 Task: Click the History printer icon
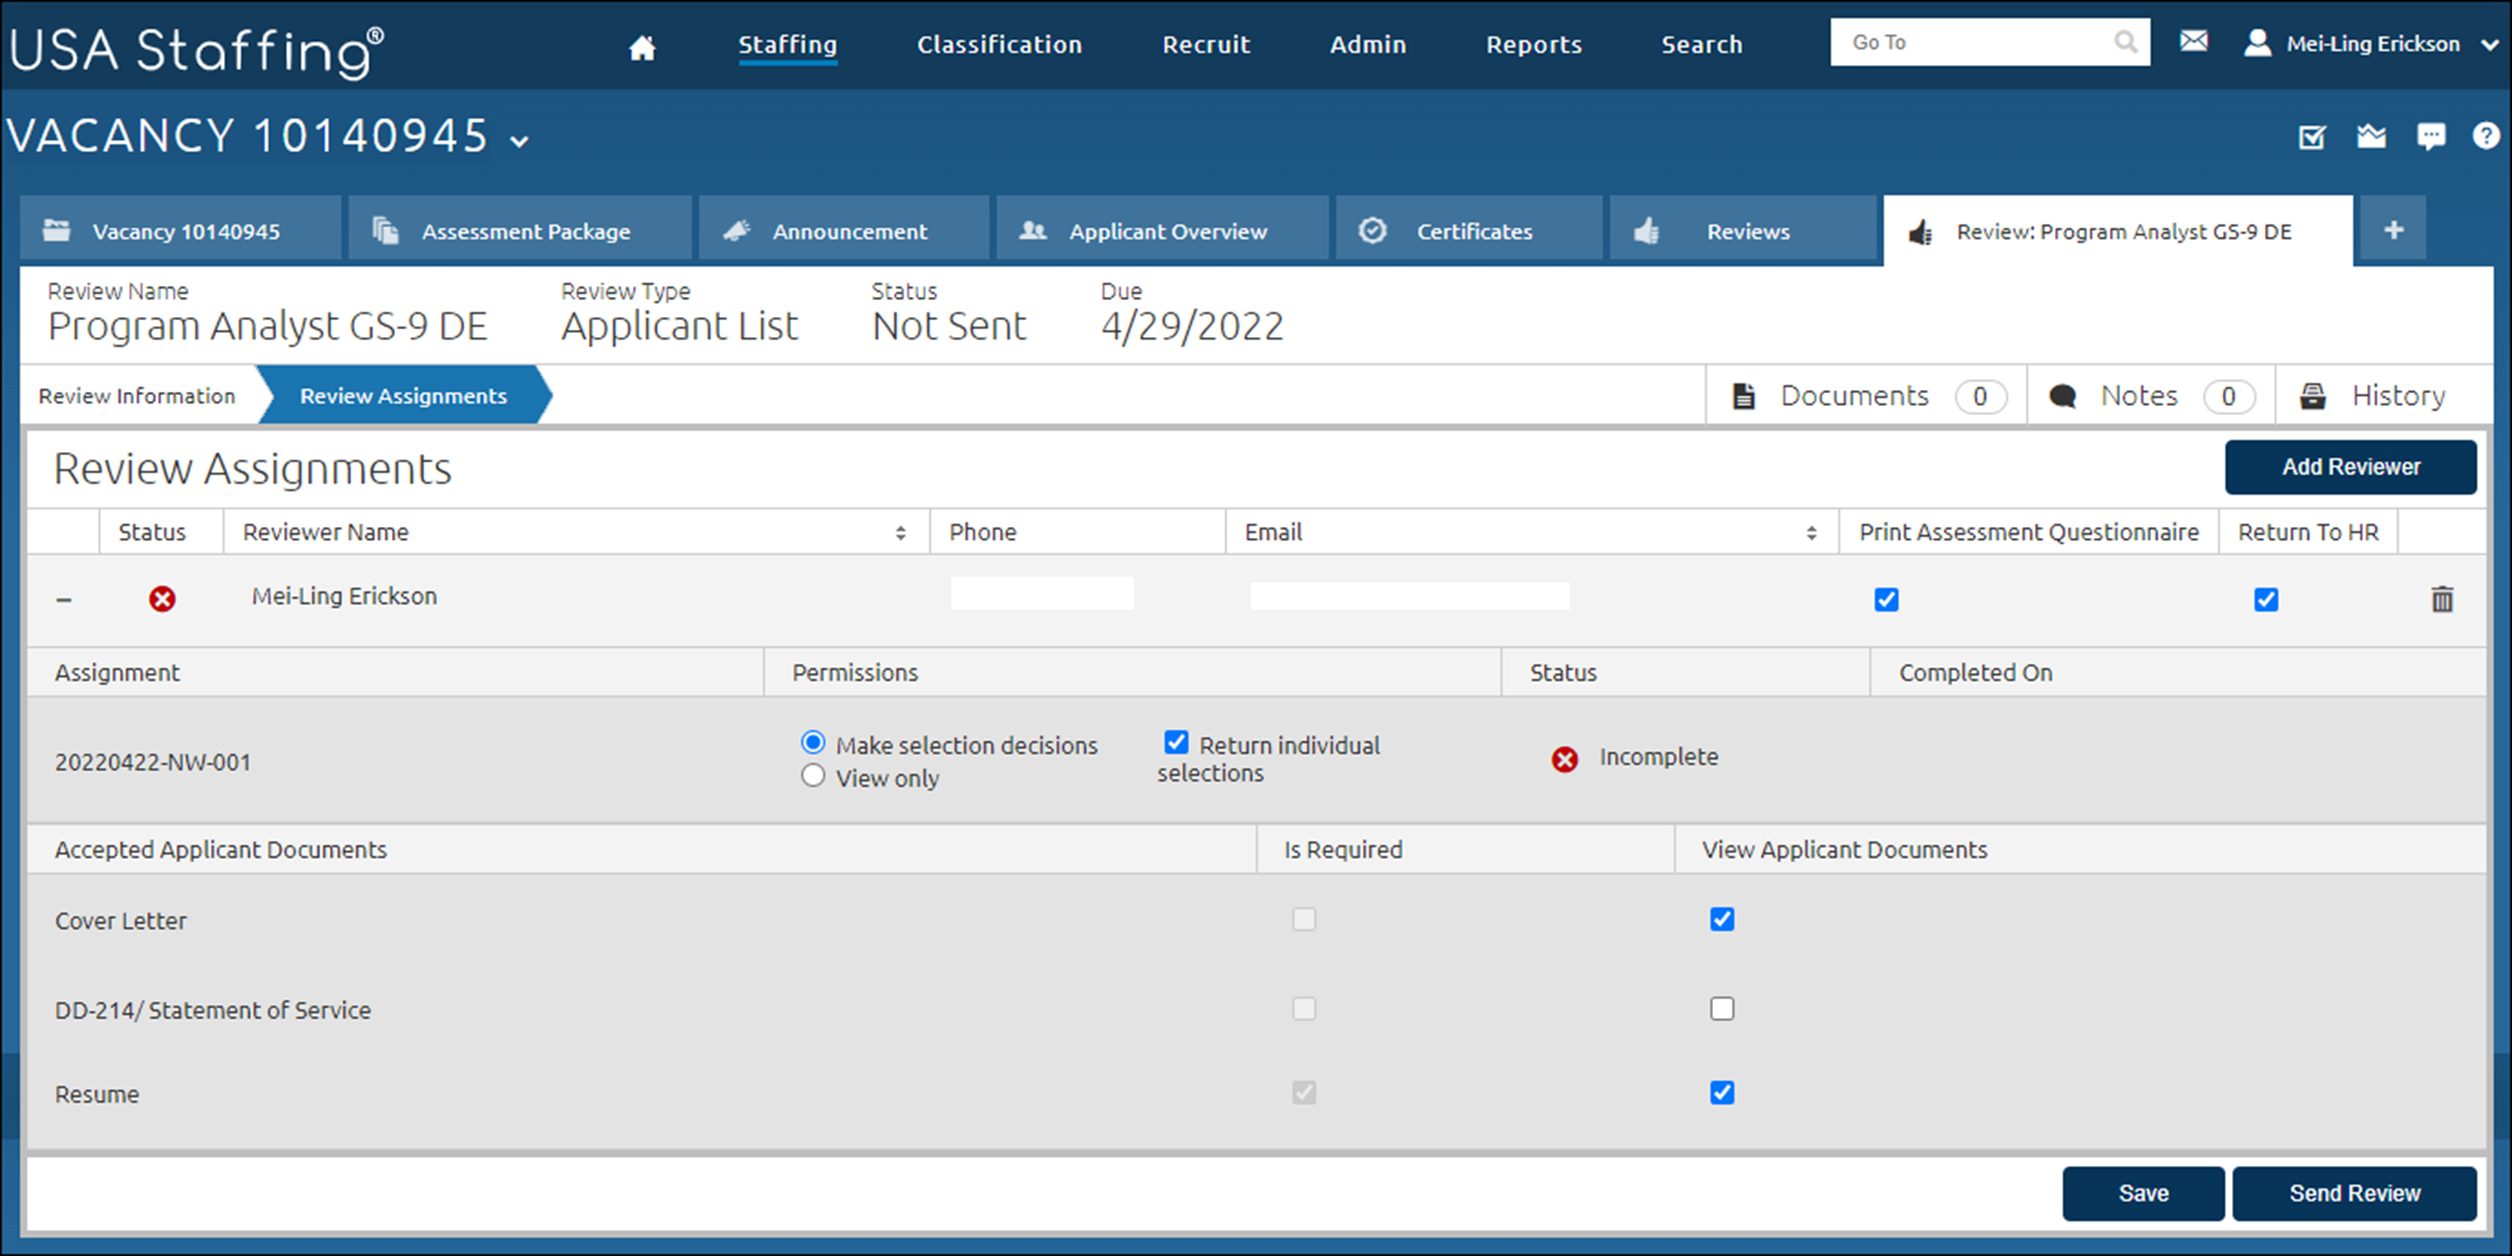[2312, 396]
